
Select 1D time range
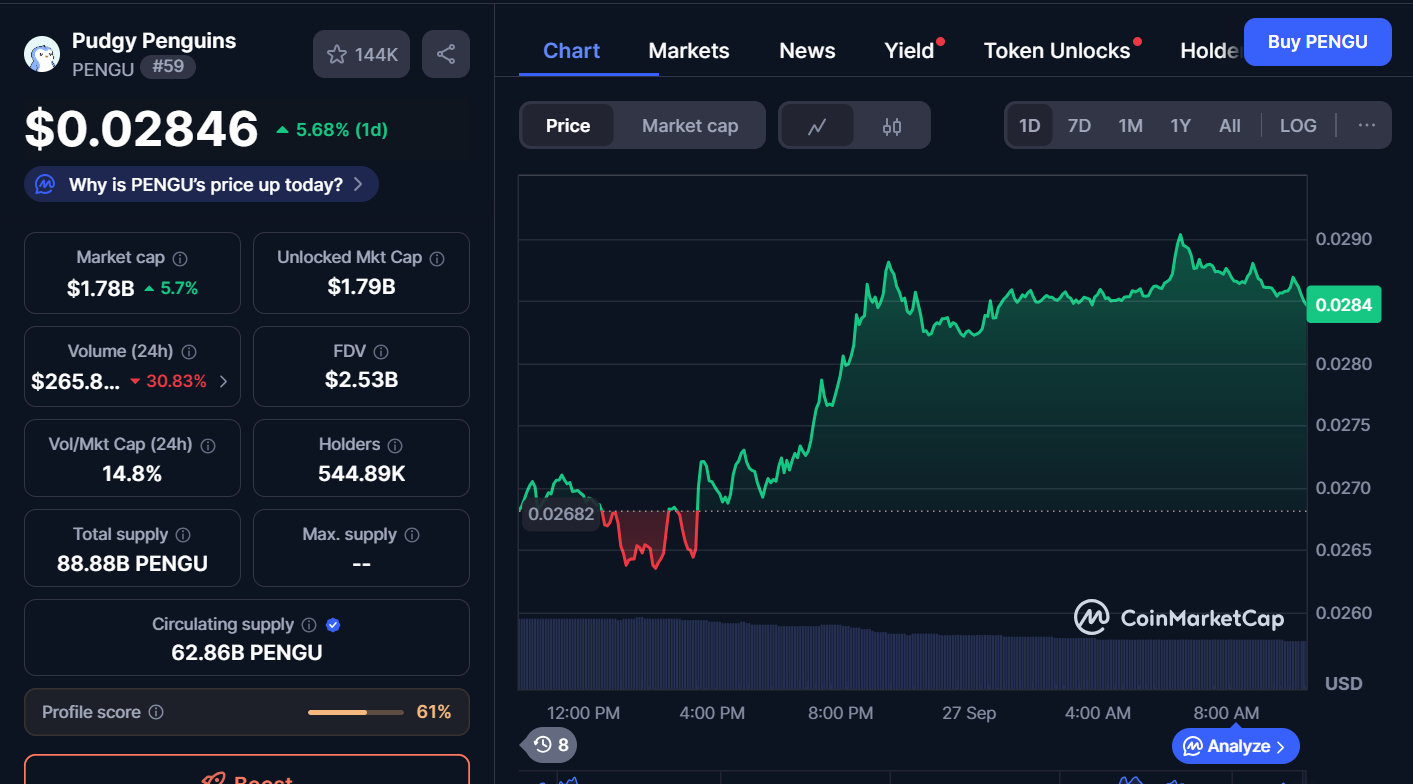[1030, 126]
